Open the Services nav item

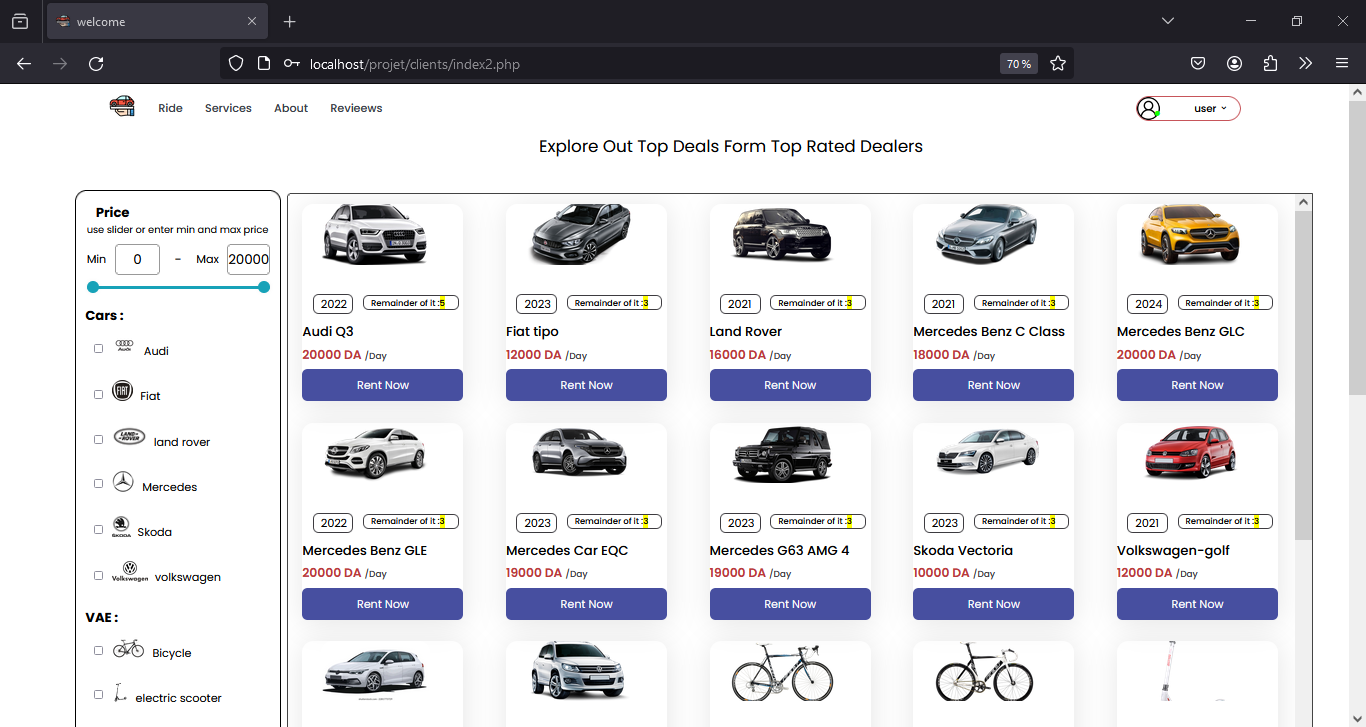[x=228, y=108]
